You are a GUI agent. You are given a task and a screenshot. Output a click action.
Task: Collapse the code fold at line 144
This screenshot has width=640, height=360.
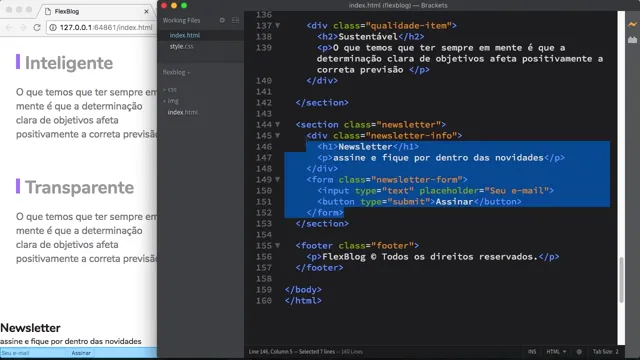[x=278, y=124]
